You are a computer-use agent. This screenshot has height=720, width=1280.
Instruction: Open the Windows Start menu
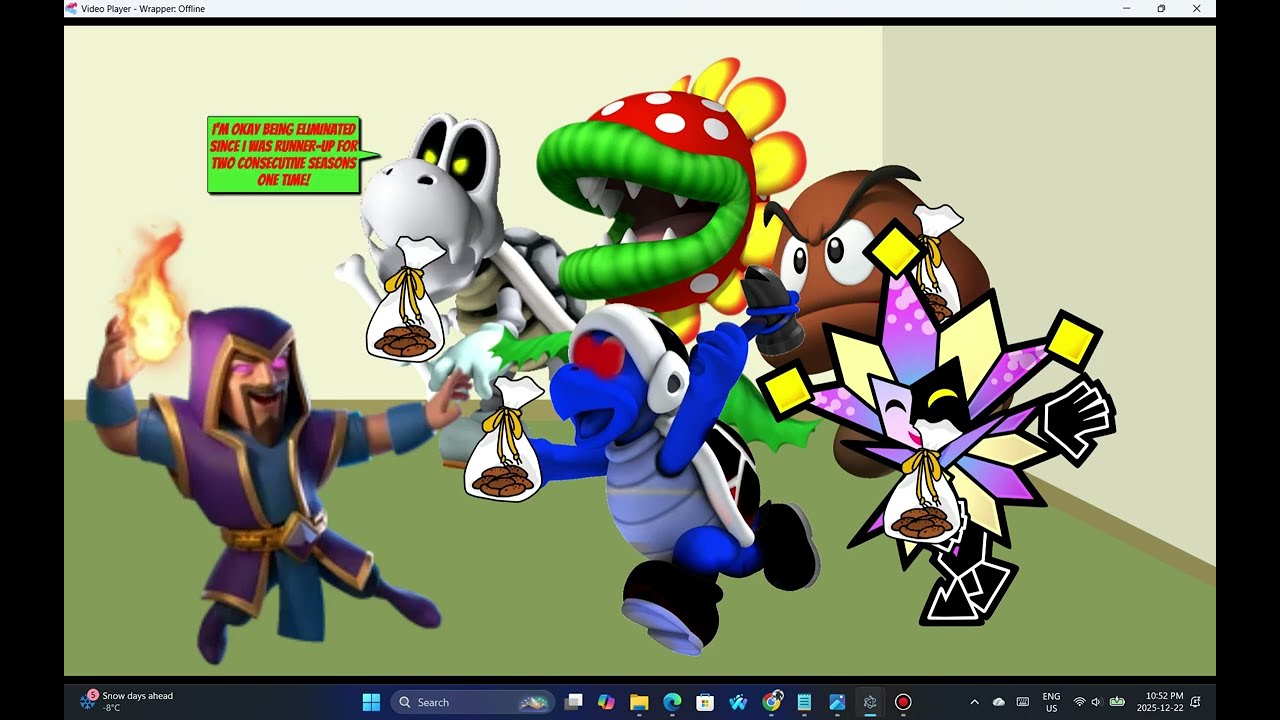tap(371, 702)
